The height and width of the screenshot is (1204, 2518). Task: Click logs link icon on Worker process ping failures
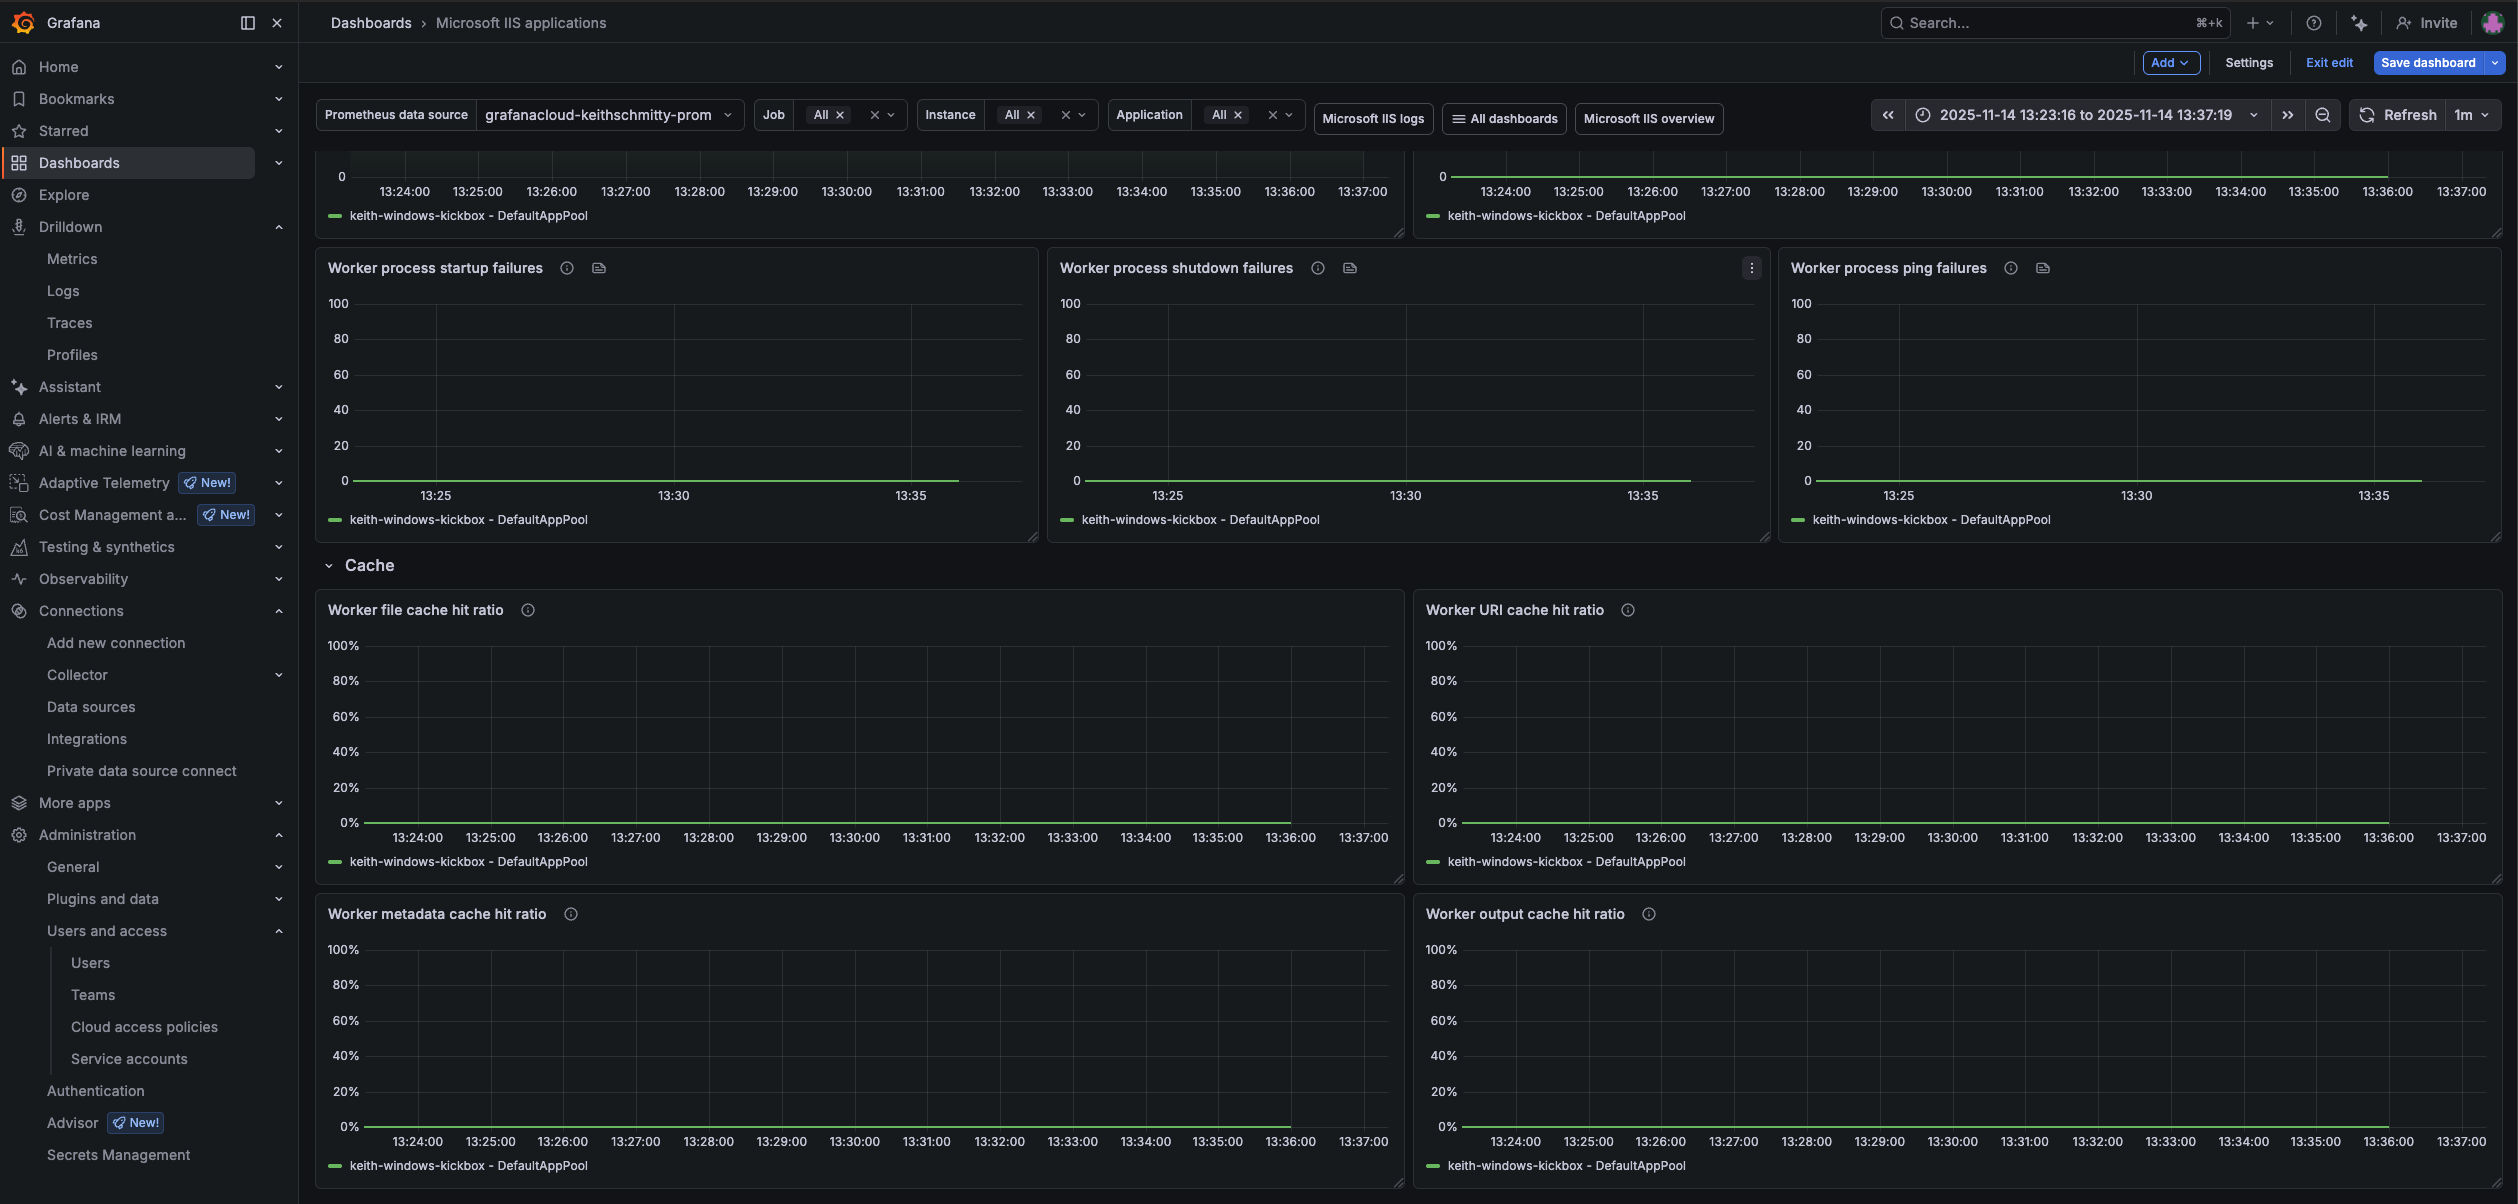[2043, 268]
